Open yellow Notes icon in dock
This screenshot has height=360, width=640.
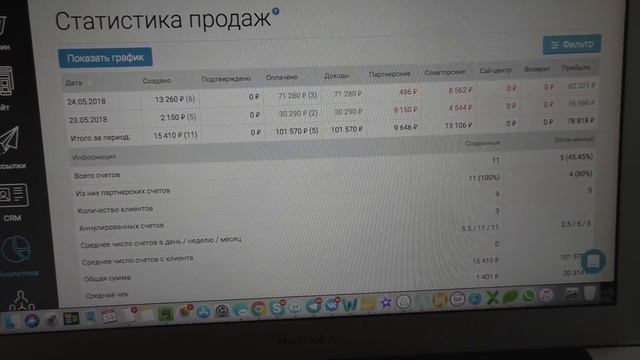tap(368, 304)
